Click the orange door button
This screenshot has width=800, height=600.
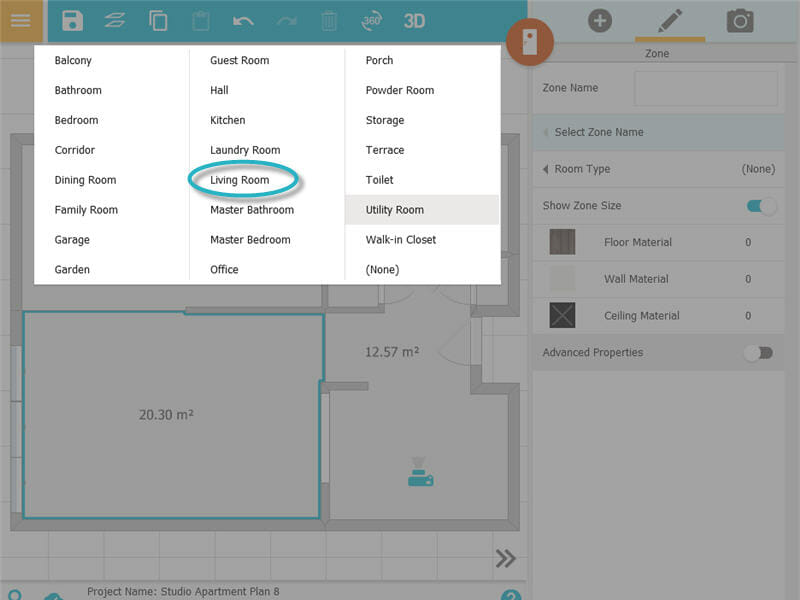tap(530, 43)
